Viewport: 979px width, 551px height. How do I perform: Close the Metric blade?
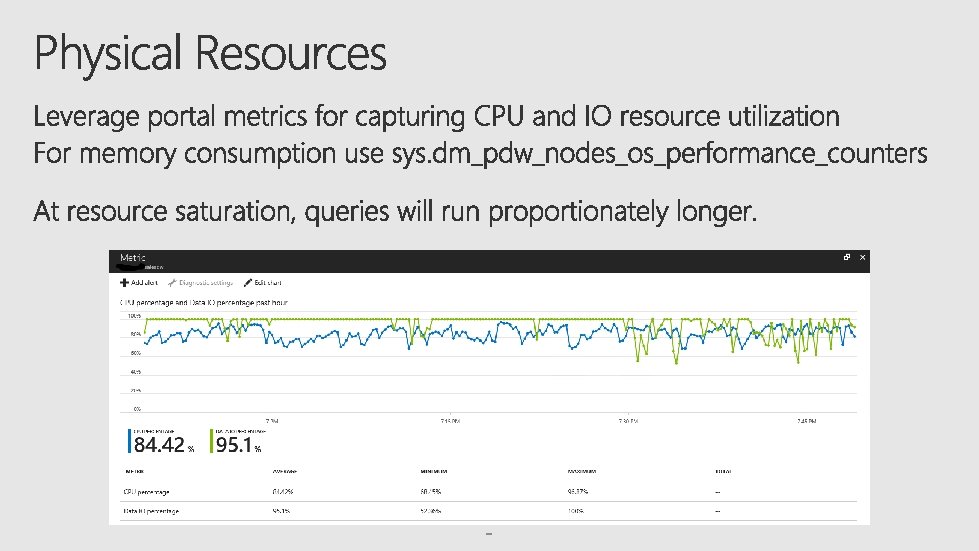click(862, 258)
